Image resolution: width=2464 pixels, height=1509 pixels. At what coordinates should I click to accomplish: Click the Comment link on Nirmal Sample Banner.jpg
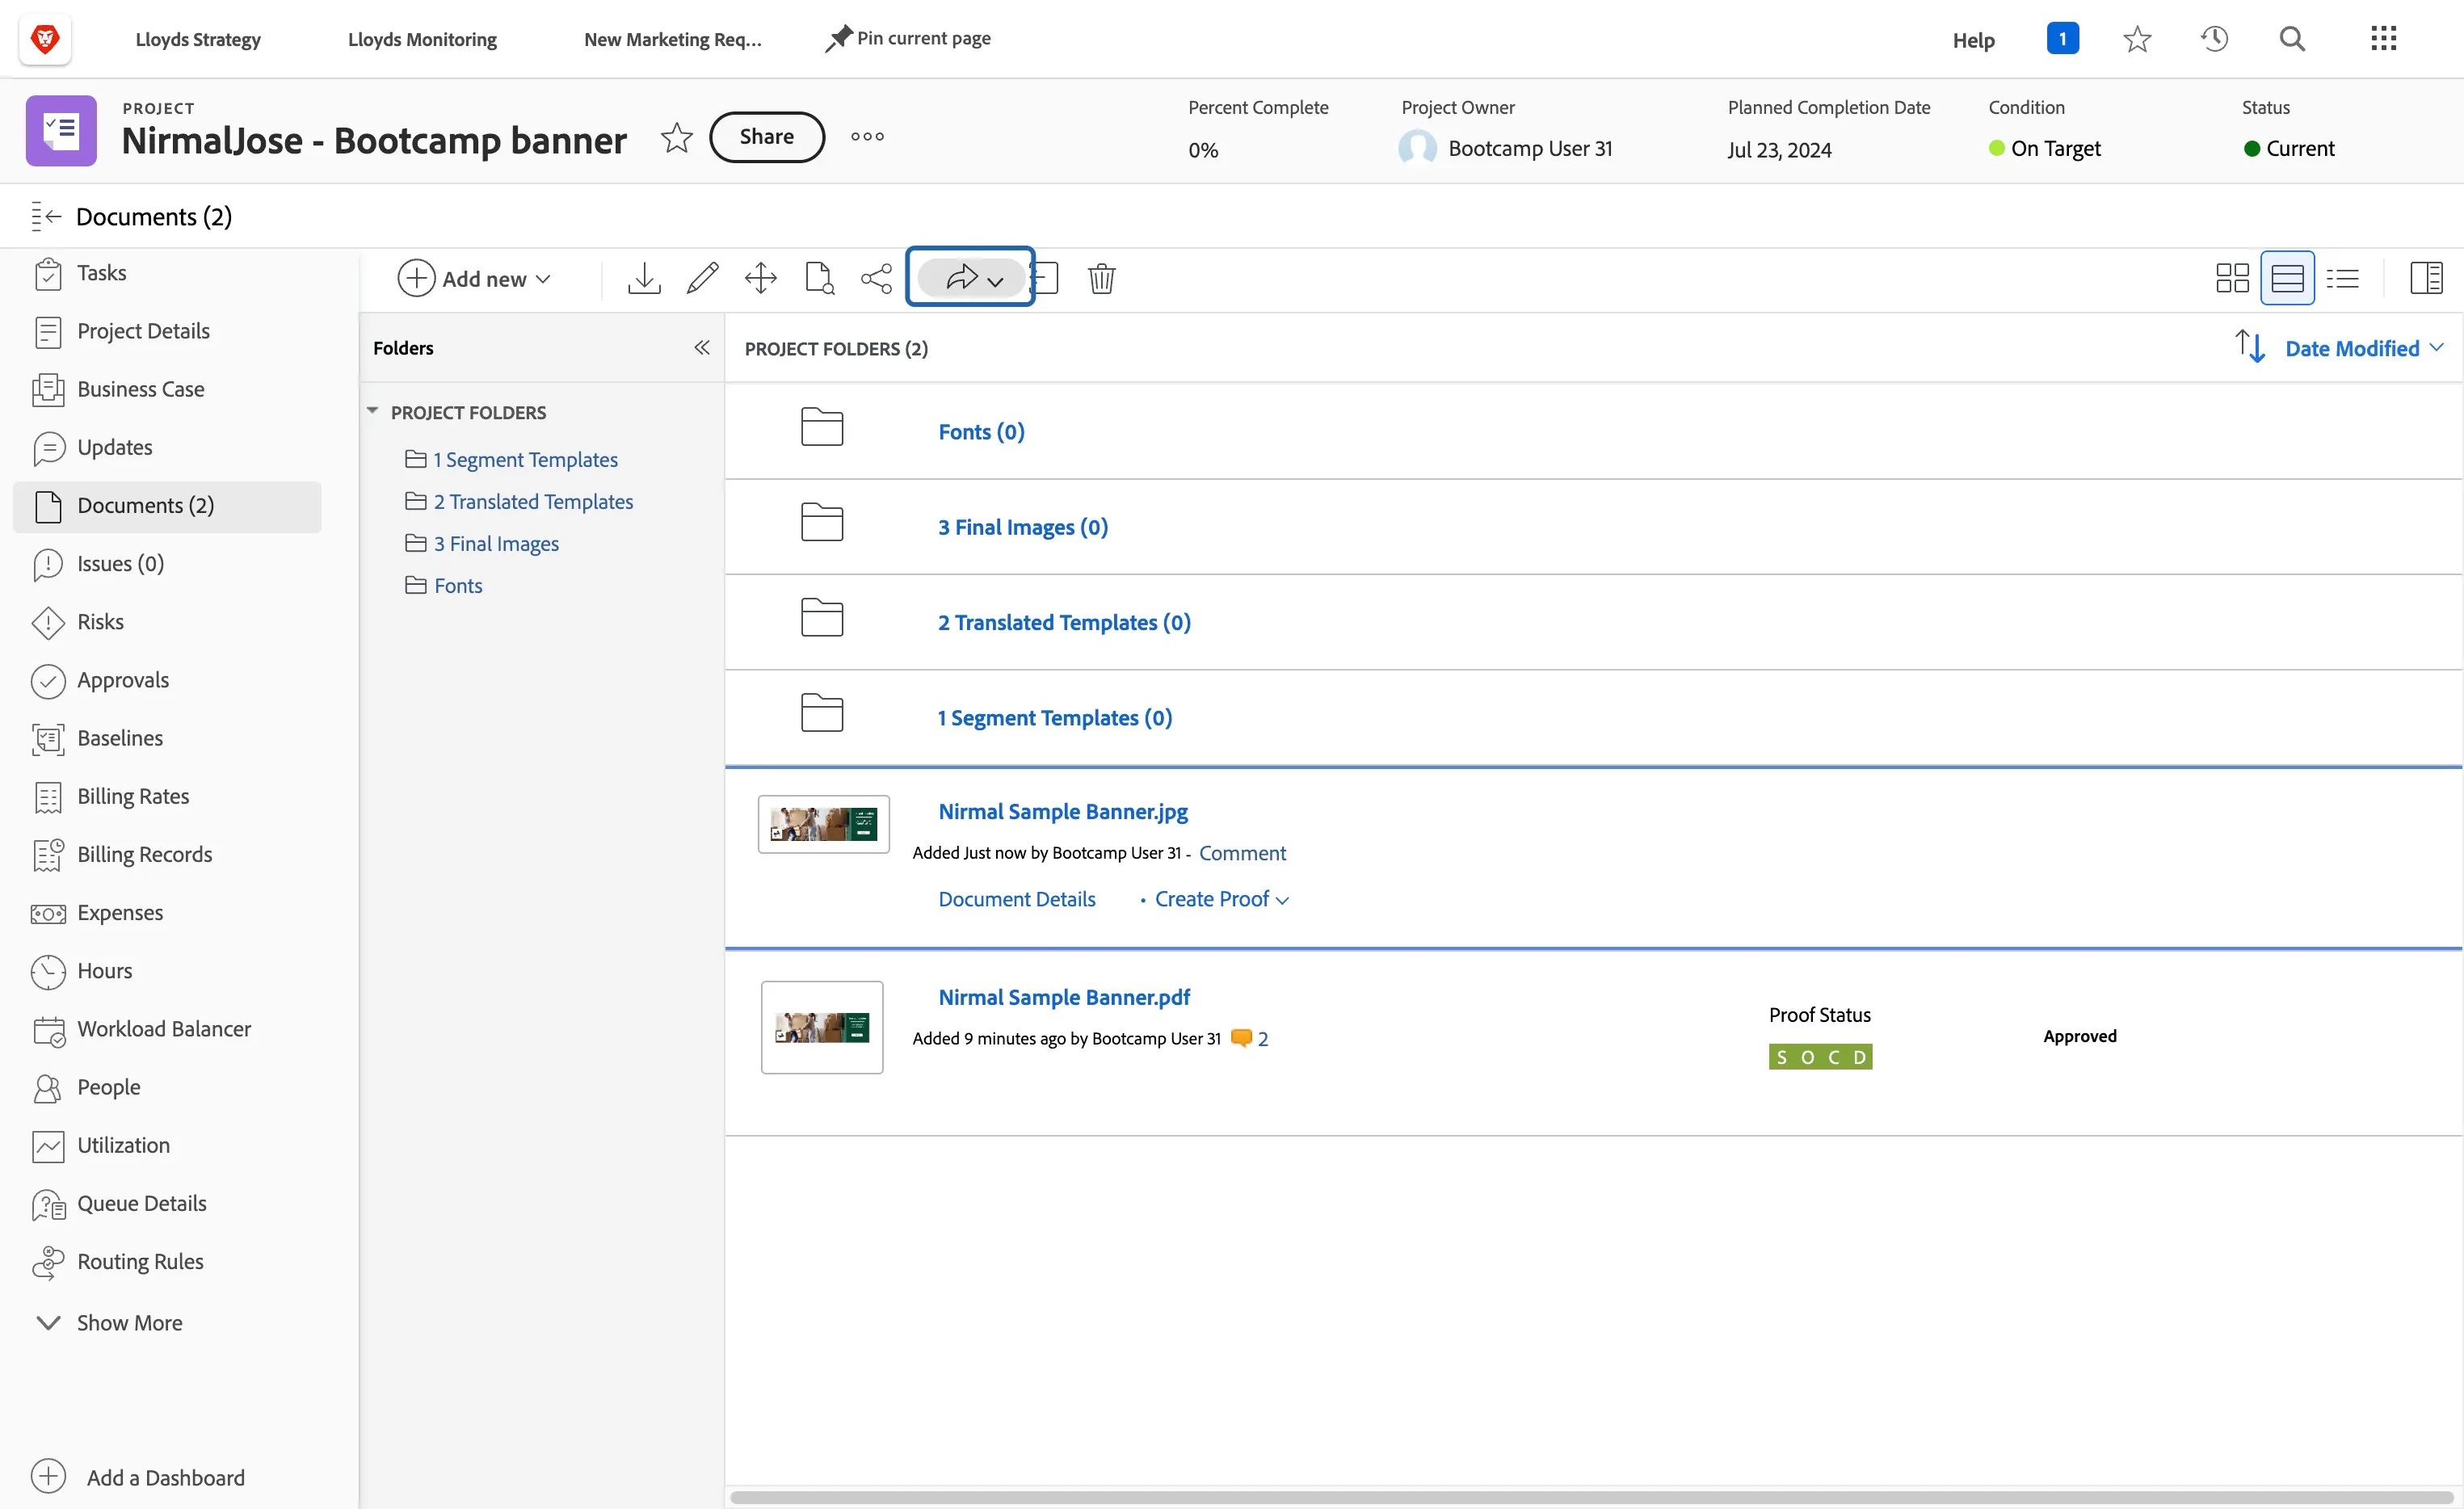pos(1242,853)
